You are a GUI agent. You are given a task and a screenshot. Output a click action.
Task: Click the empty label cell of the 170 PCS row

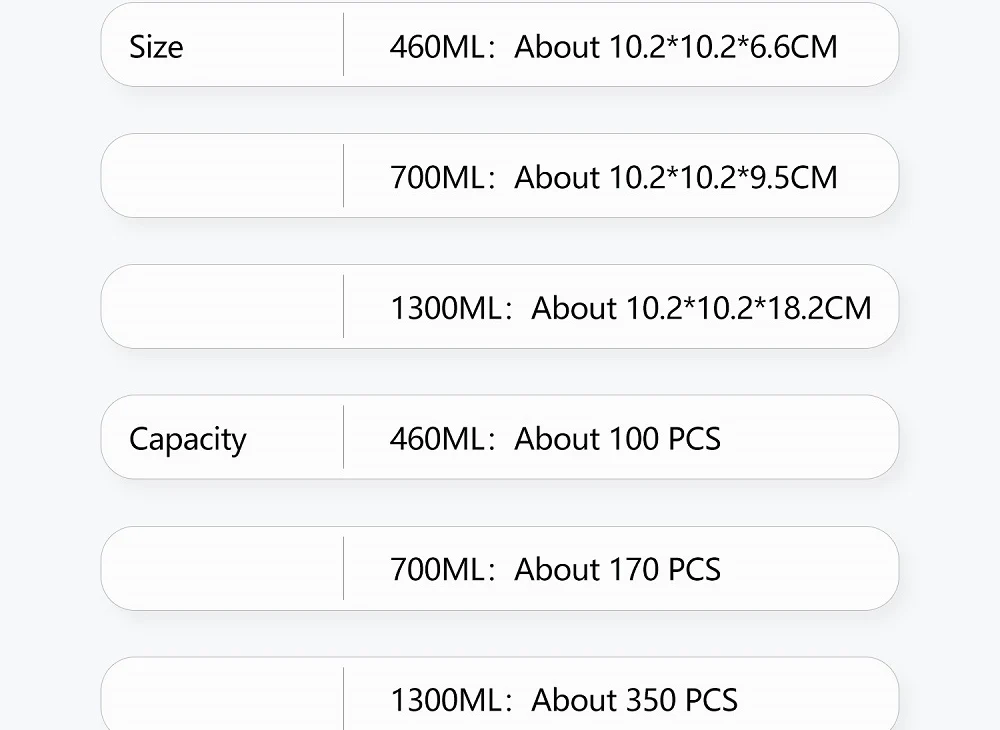pos(222,568)
